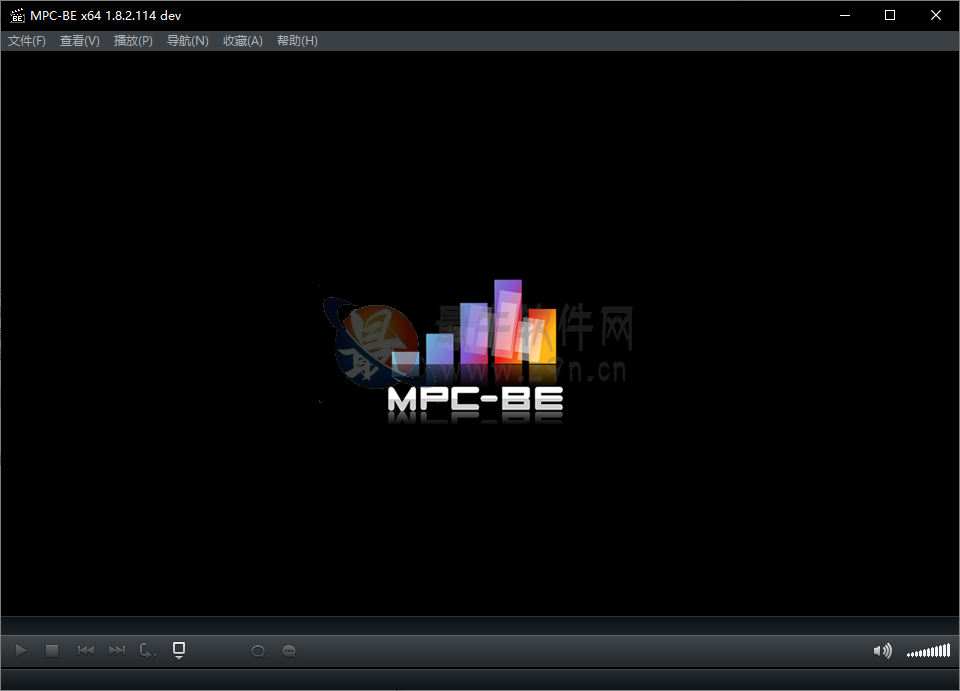Open the 导航(N) menu
This screenshot has width=960, height=691.
click(x=188, y=41)
